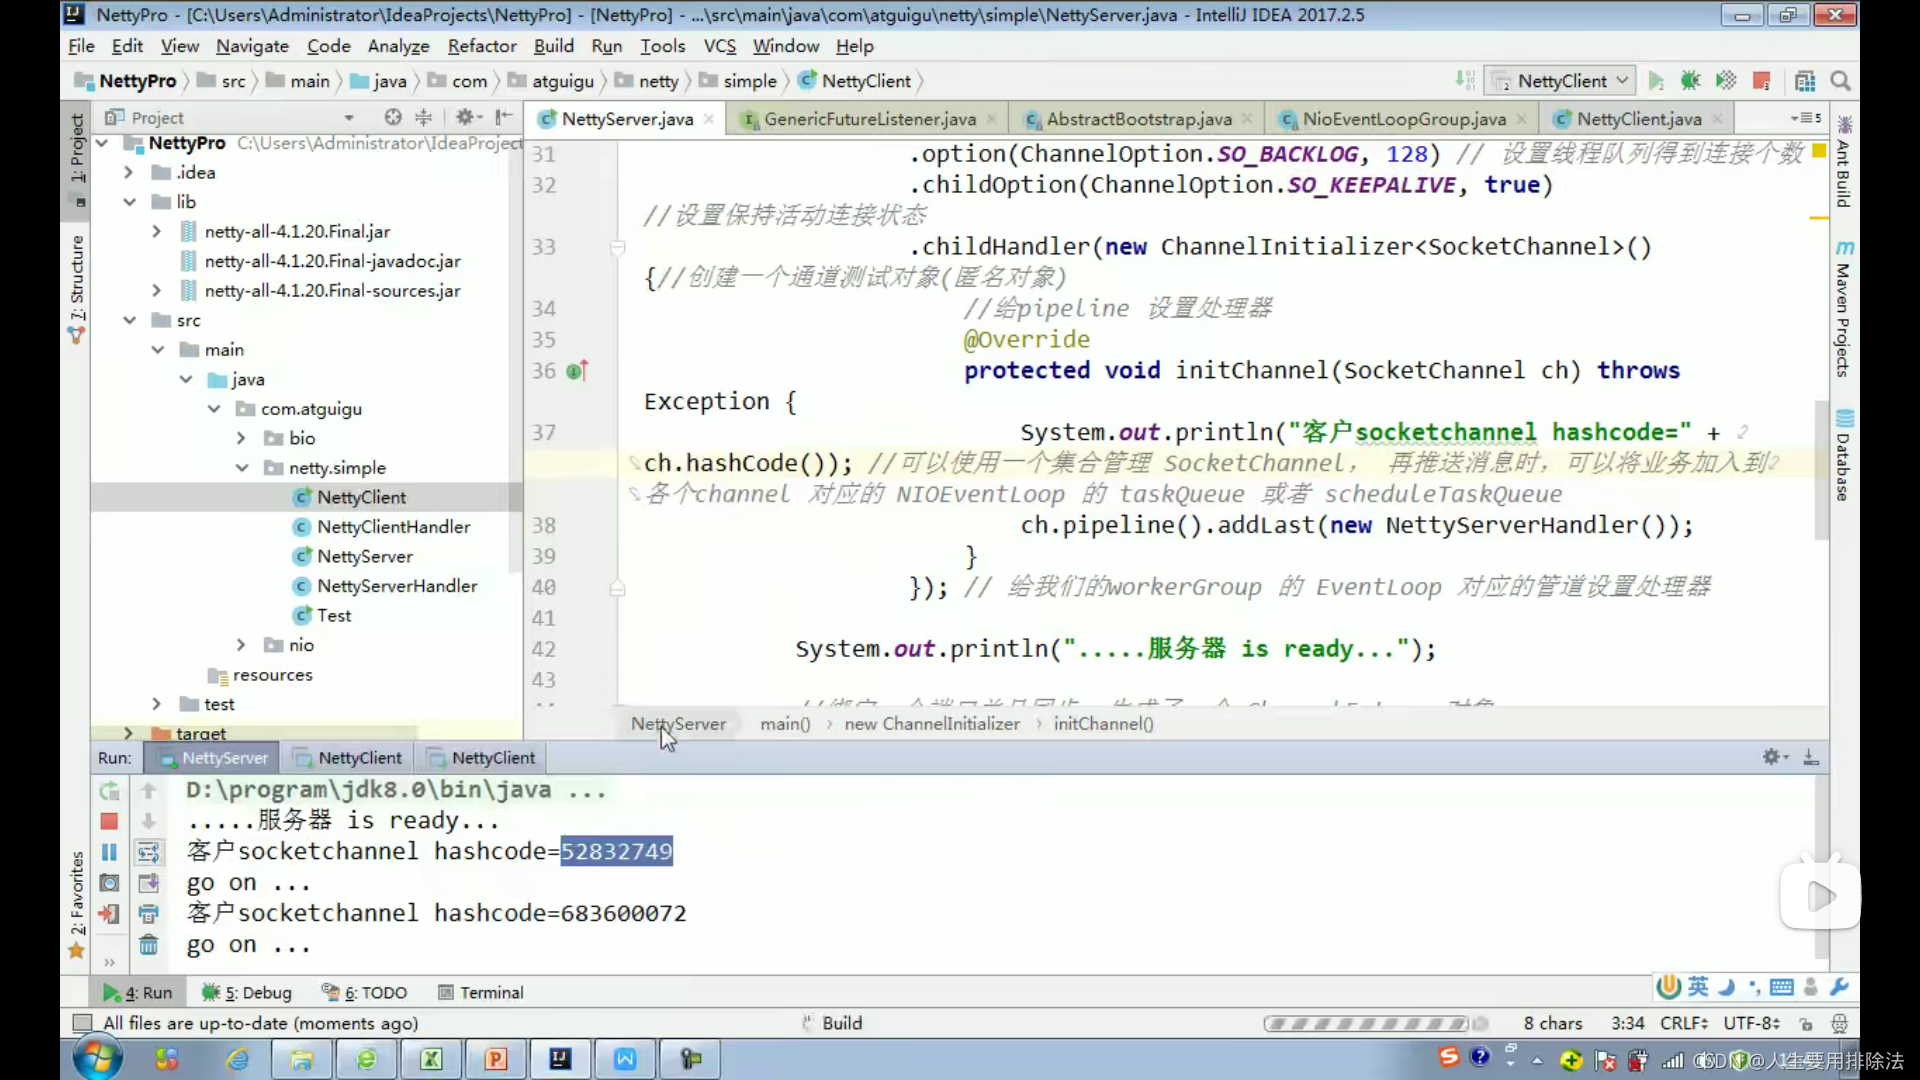The height and width of the screenshot is (1080, 1920).
Task: Expand netty-all-4.1.20.Final.jar node
Action: pos(156,231)
